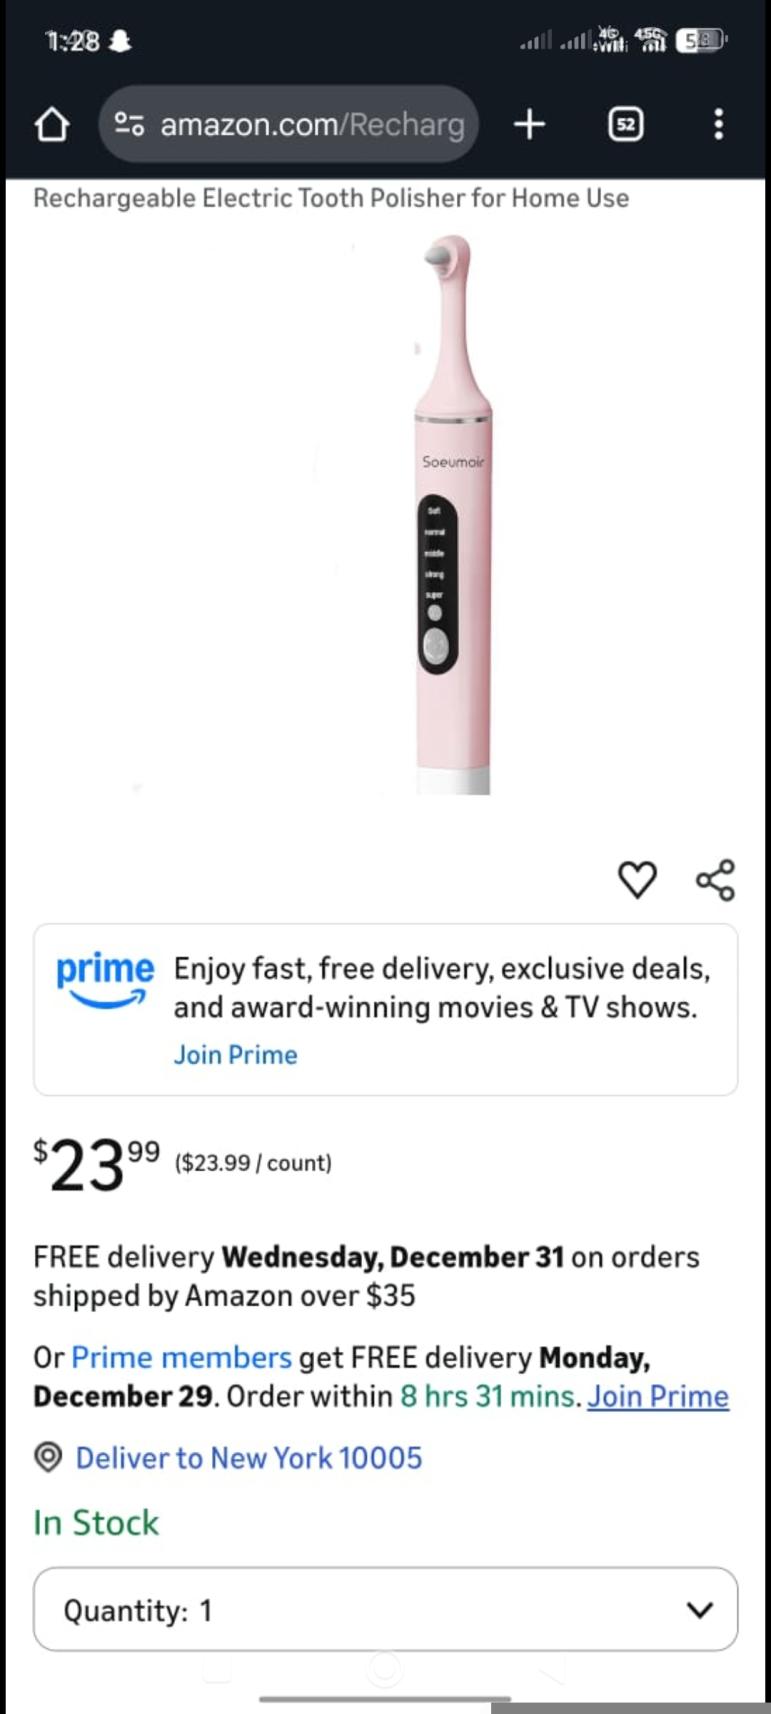Tap the battery indicator in status bar
Viewport: 771px width, 1714px height.
point(700,41)
